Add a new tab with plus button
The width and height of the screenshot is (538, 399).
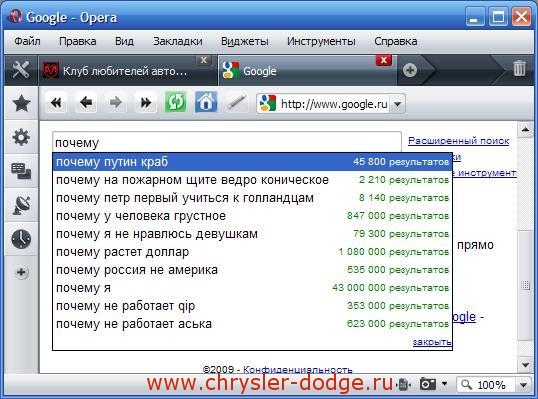point(410,70)
